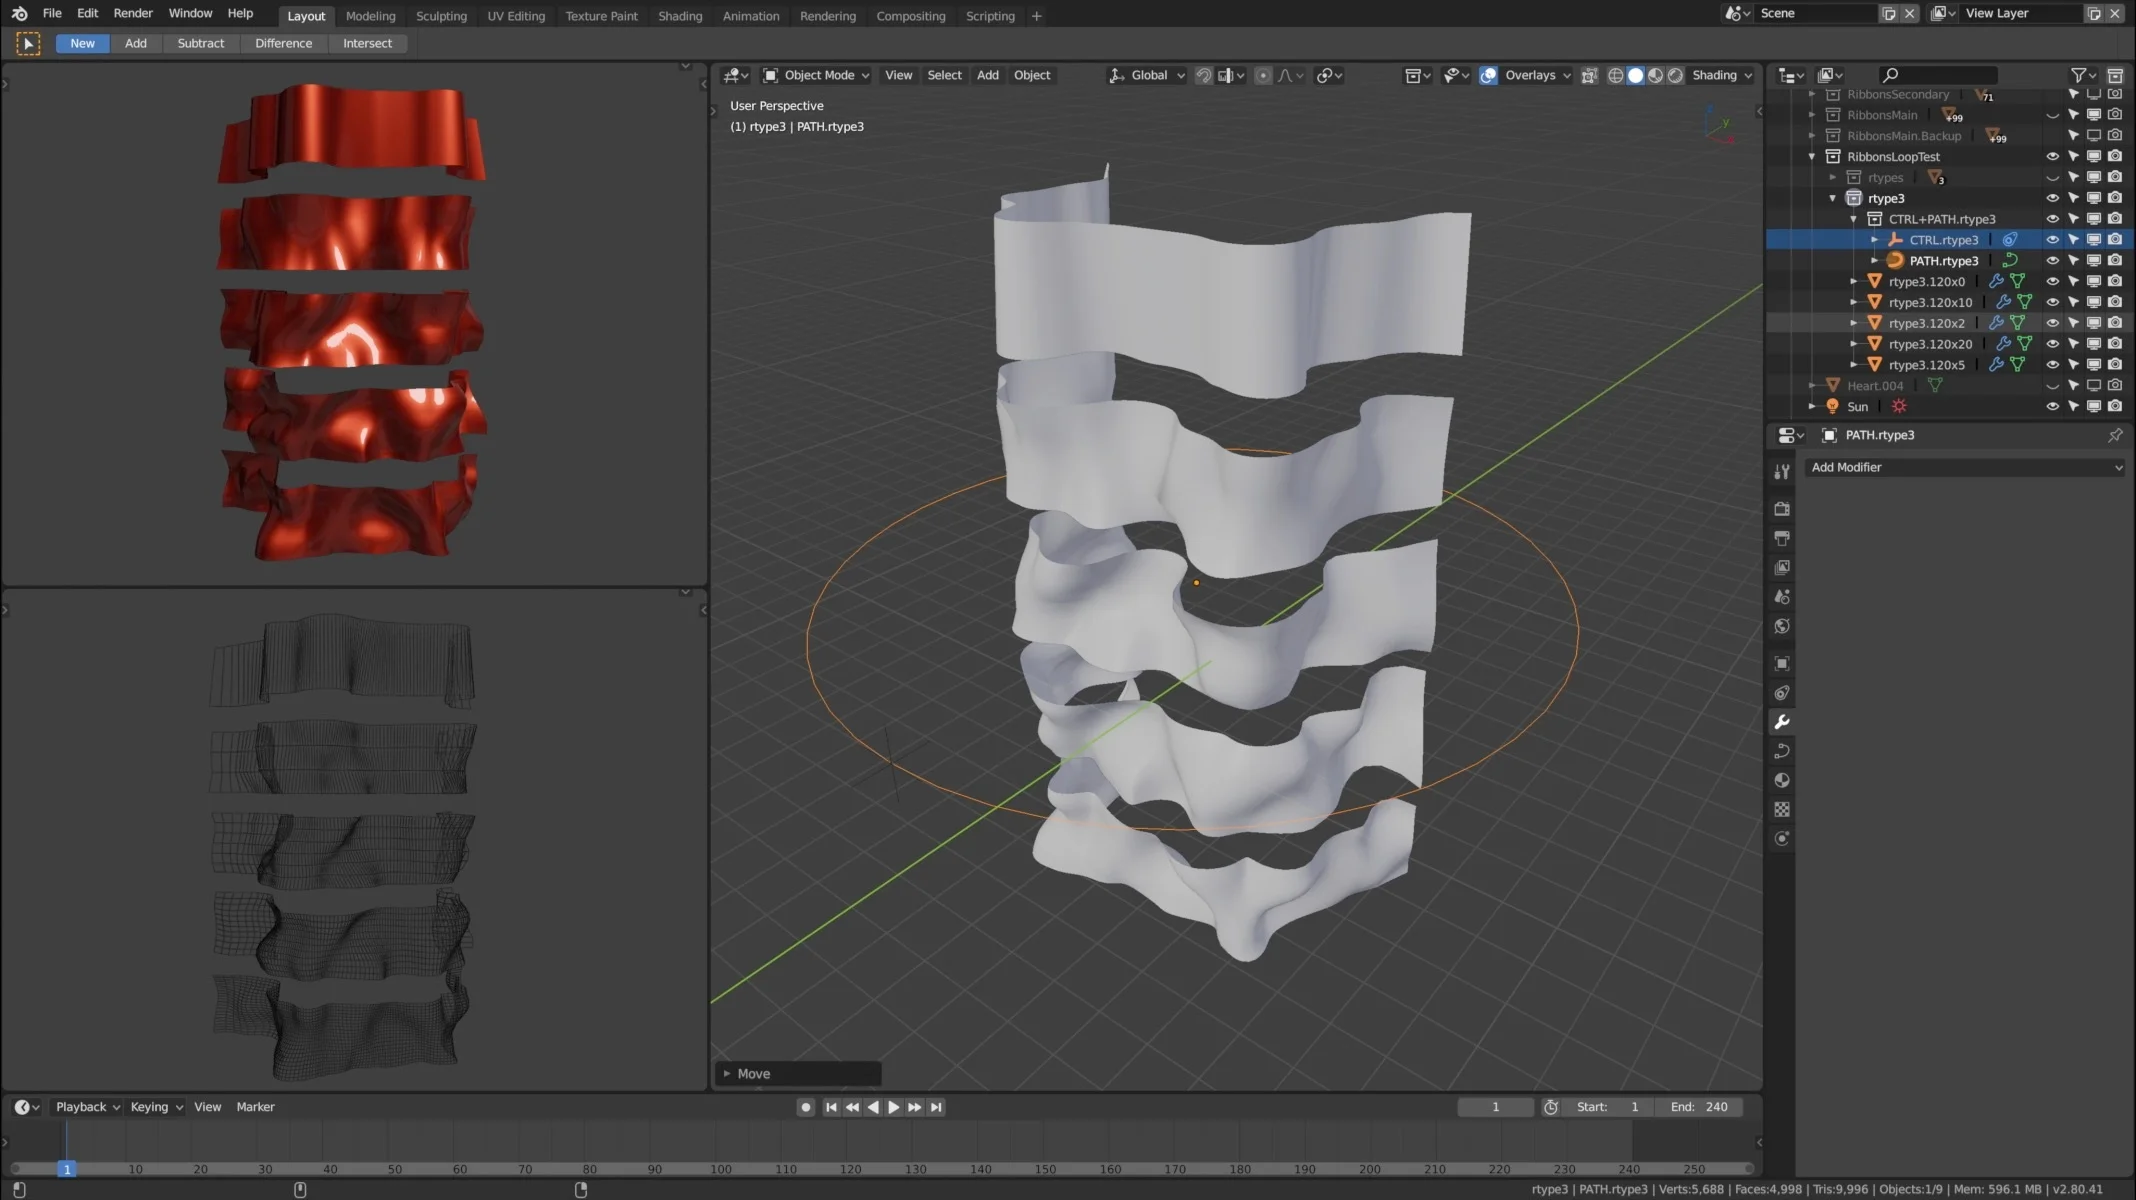
Task: Open the Global transform orientation dropdown
Action: (1146, 75)
